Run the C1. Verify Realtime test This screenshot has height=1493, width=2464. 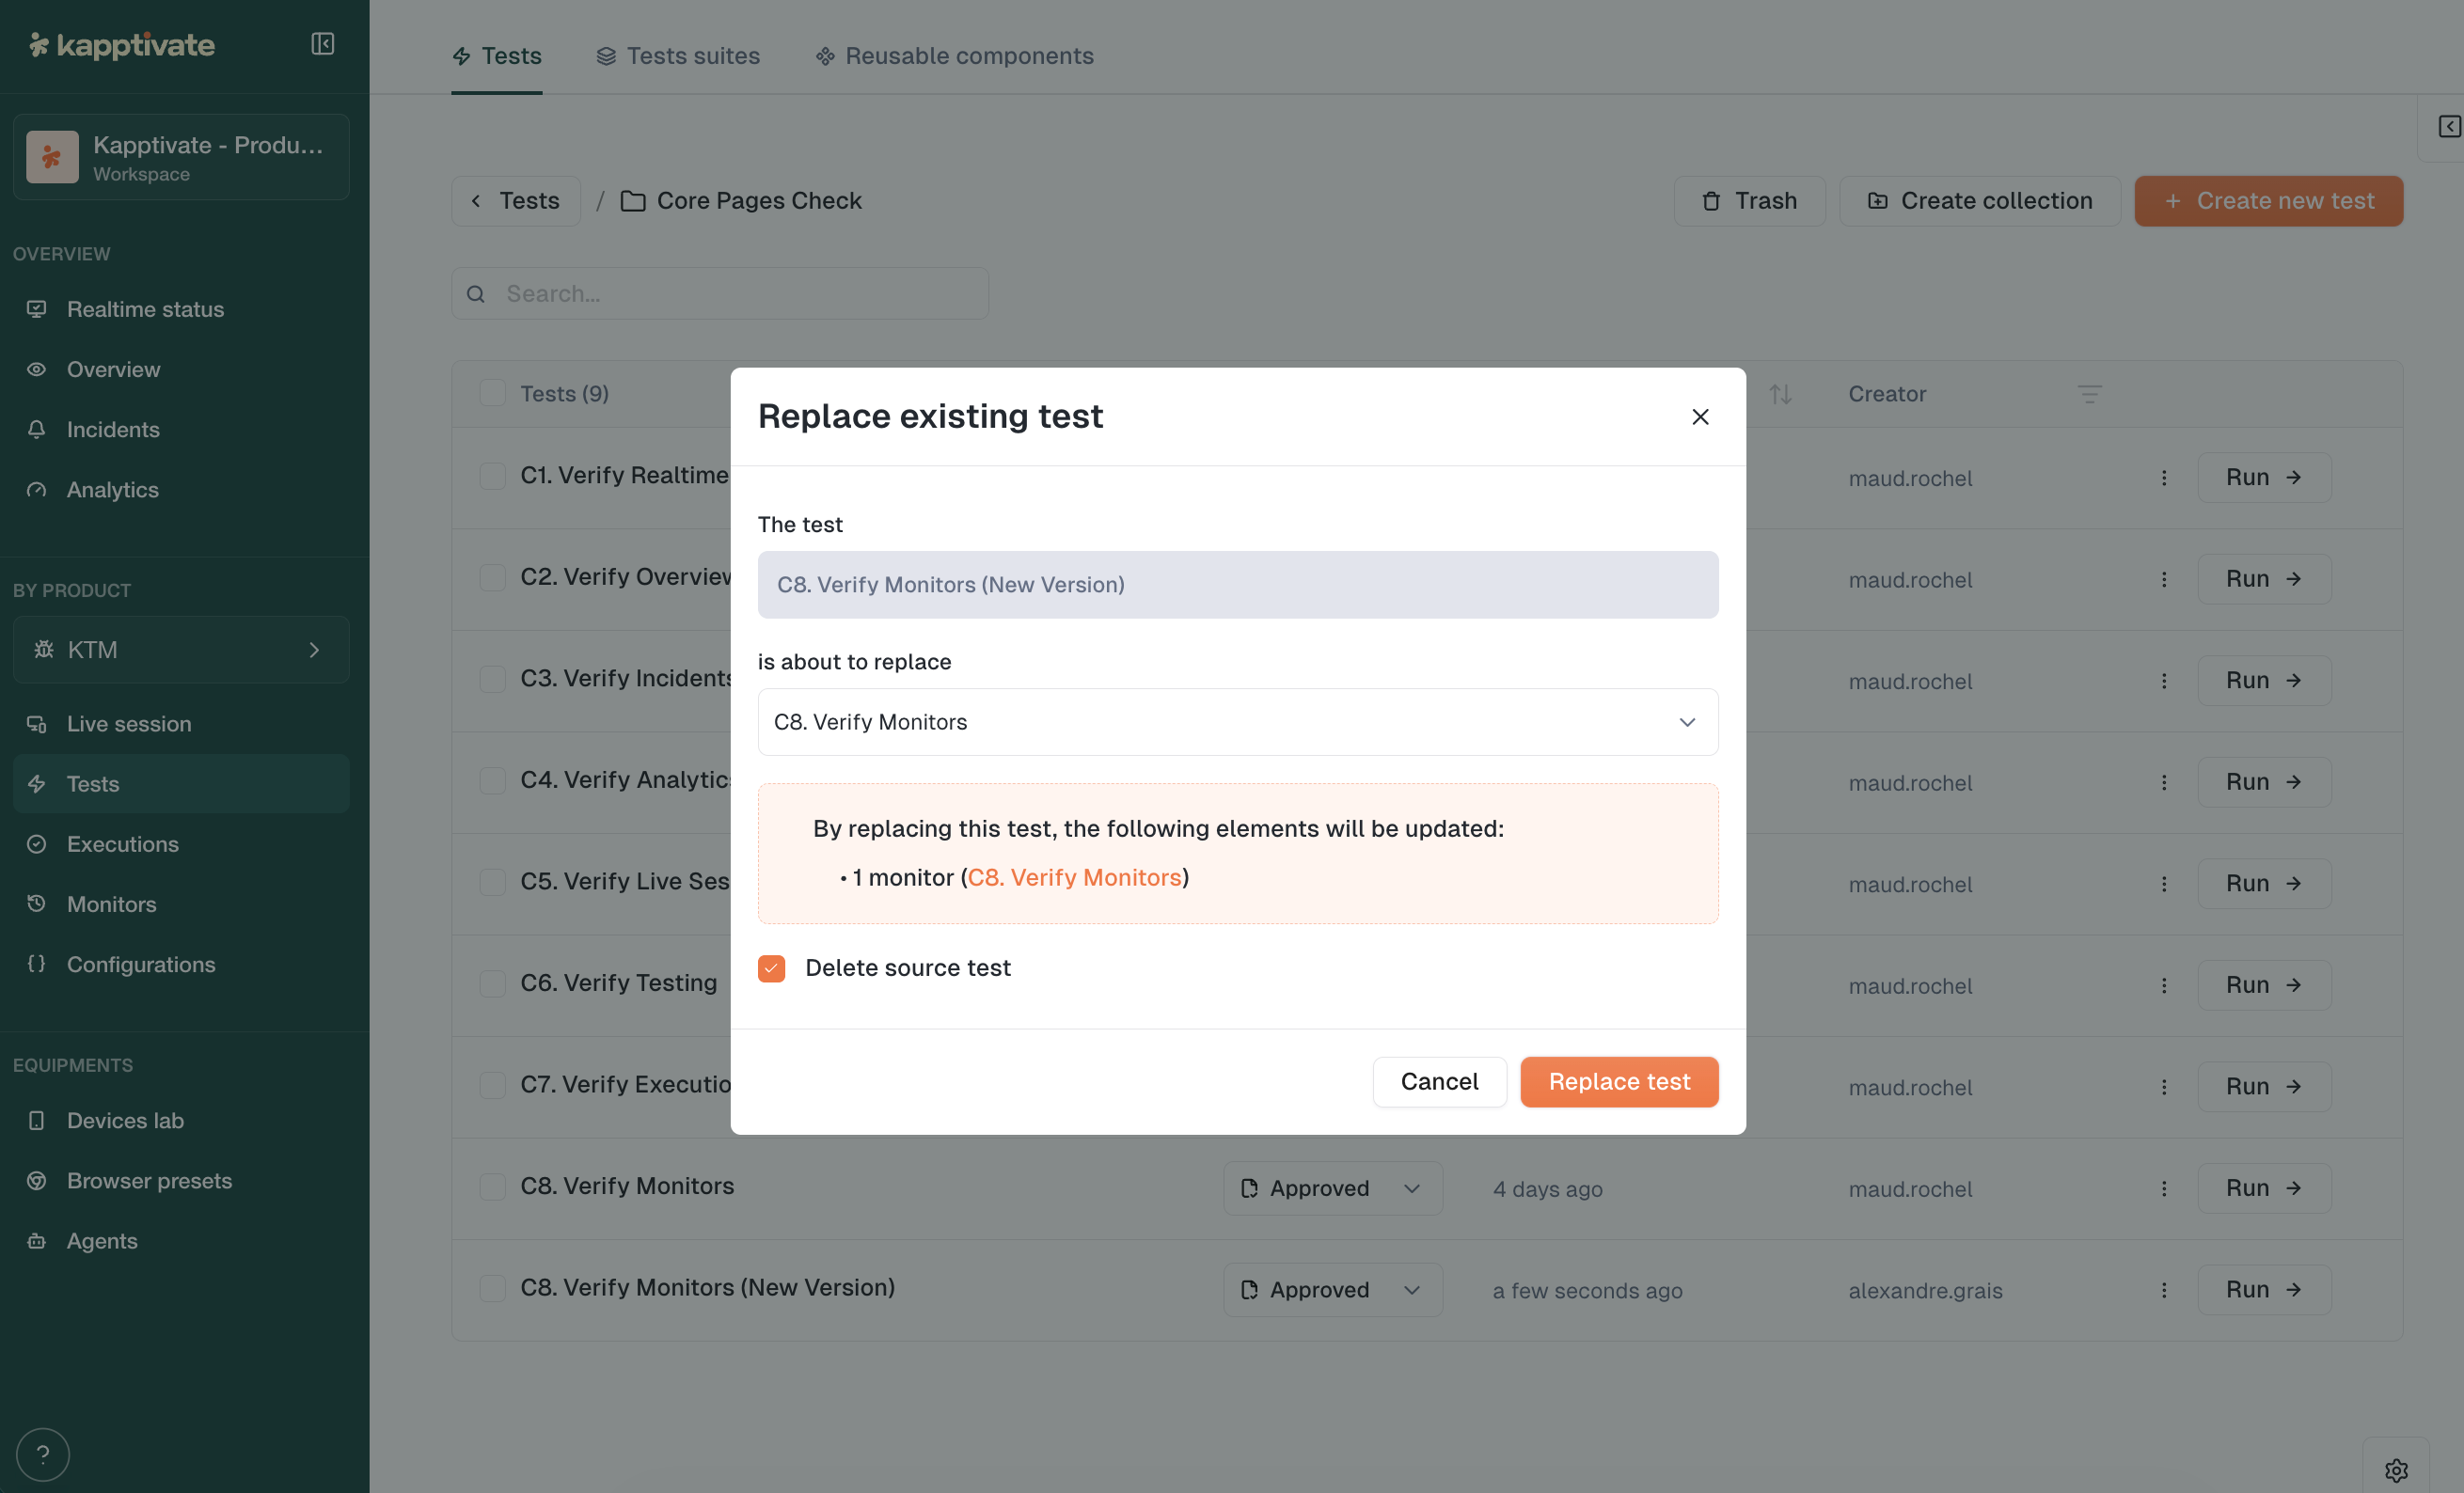pos(2264,478)
